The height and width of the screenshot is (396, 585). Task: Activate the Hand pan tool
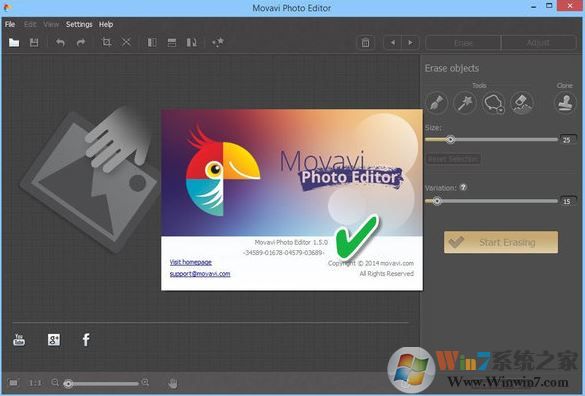pos(173,383)
